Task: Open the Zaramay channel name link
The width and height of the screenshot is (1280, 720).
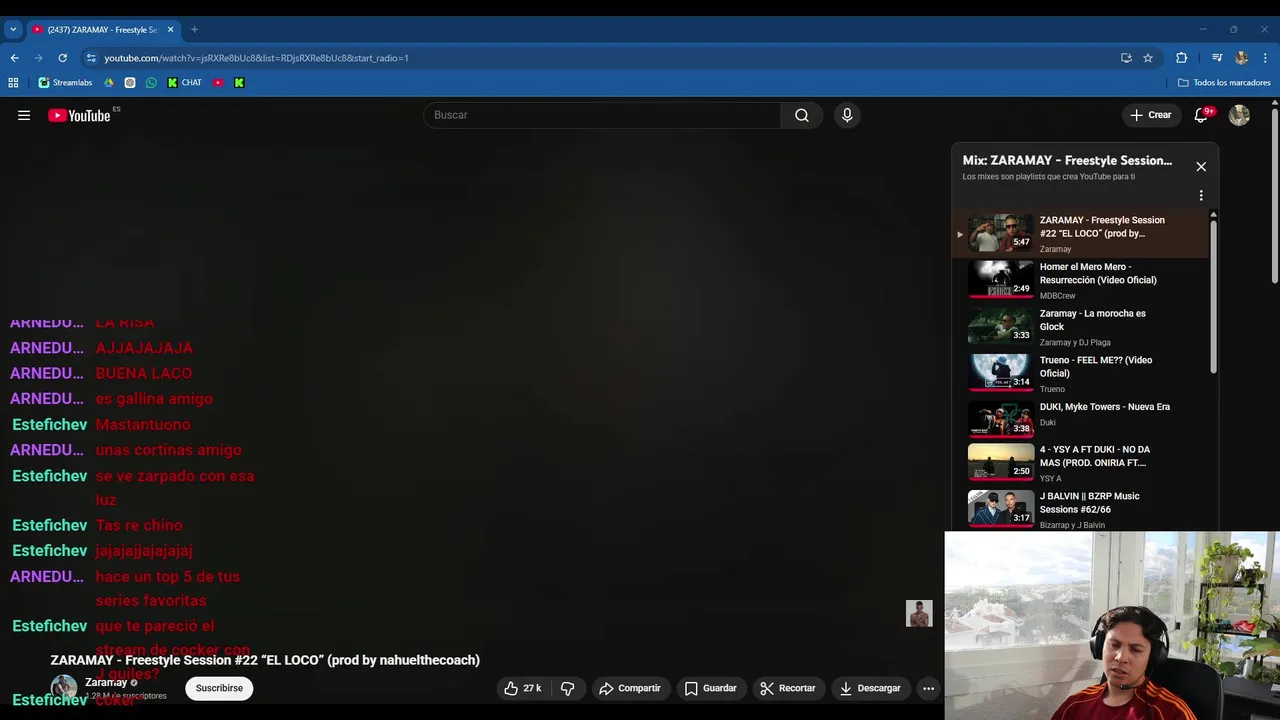Action: coord(105,682)
